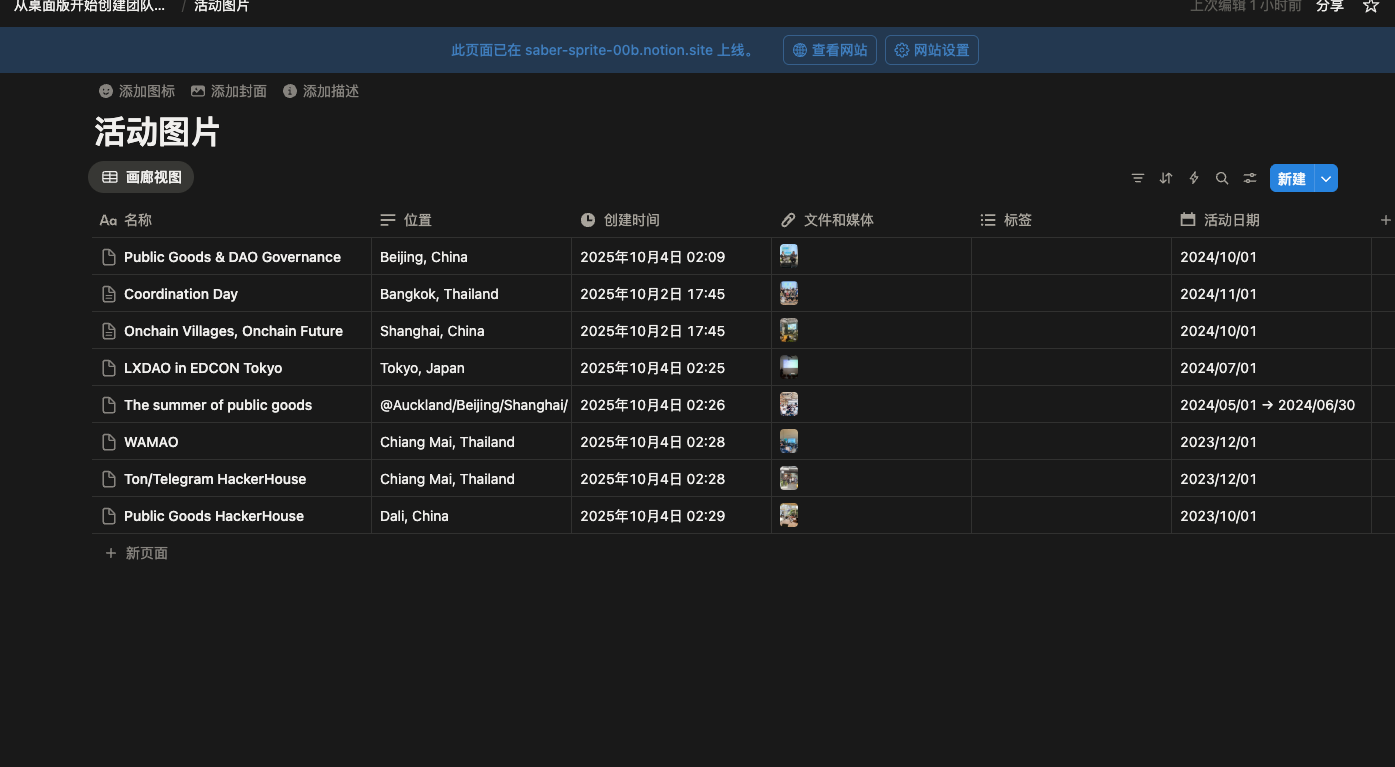1395x767 pixels.
Task: Open the page icon of the WAMAO row
Action: (109, 442)
